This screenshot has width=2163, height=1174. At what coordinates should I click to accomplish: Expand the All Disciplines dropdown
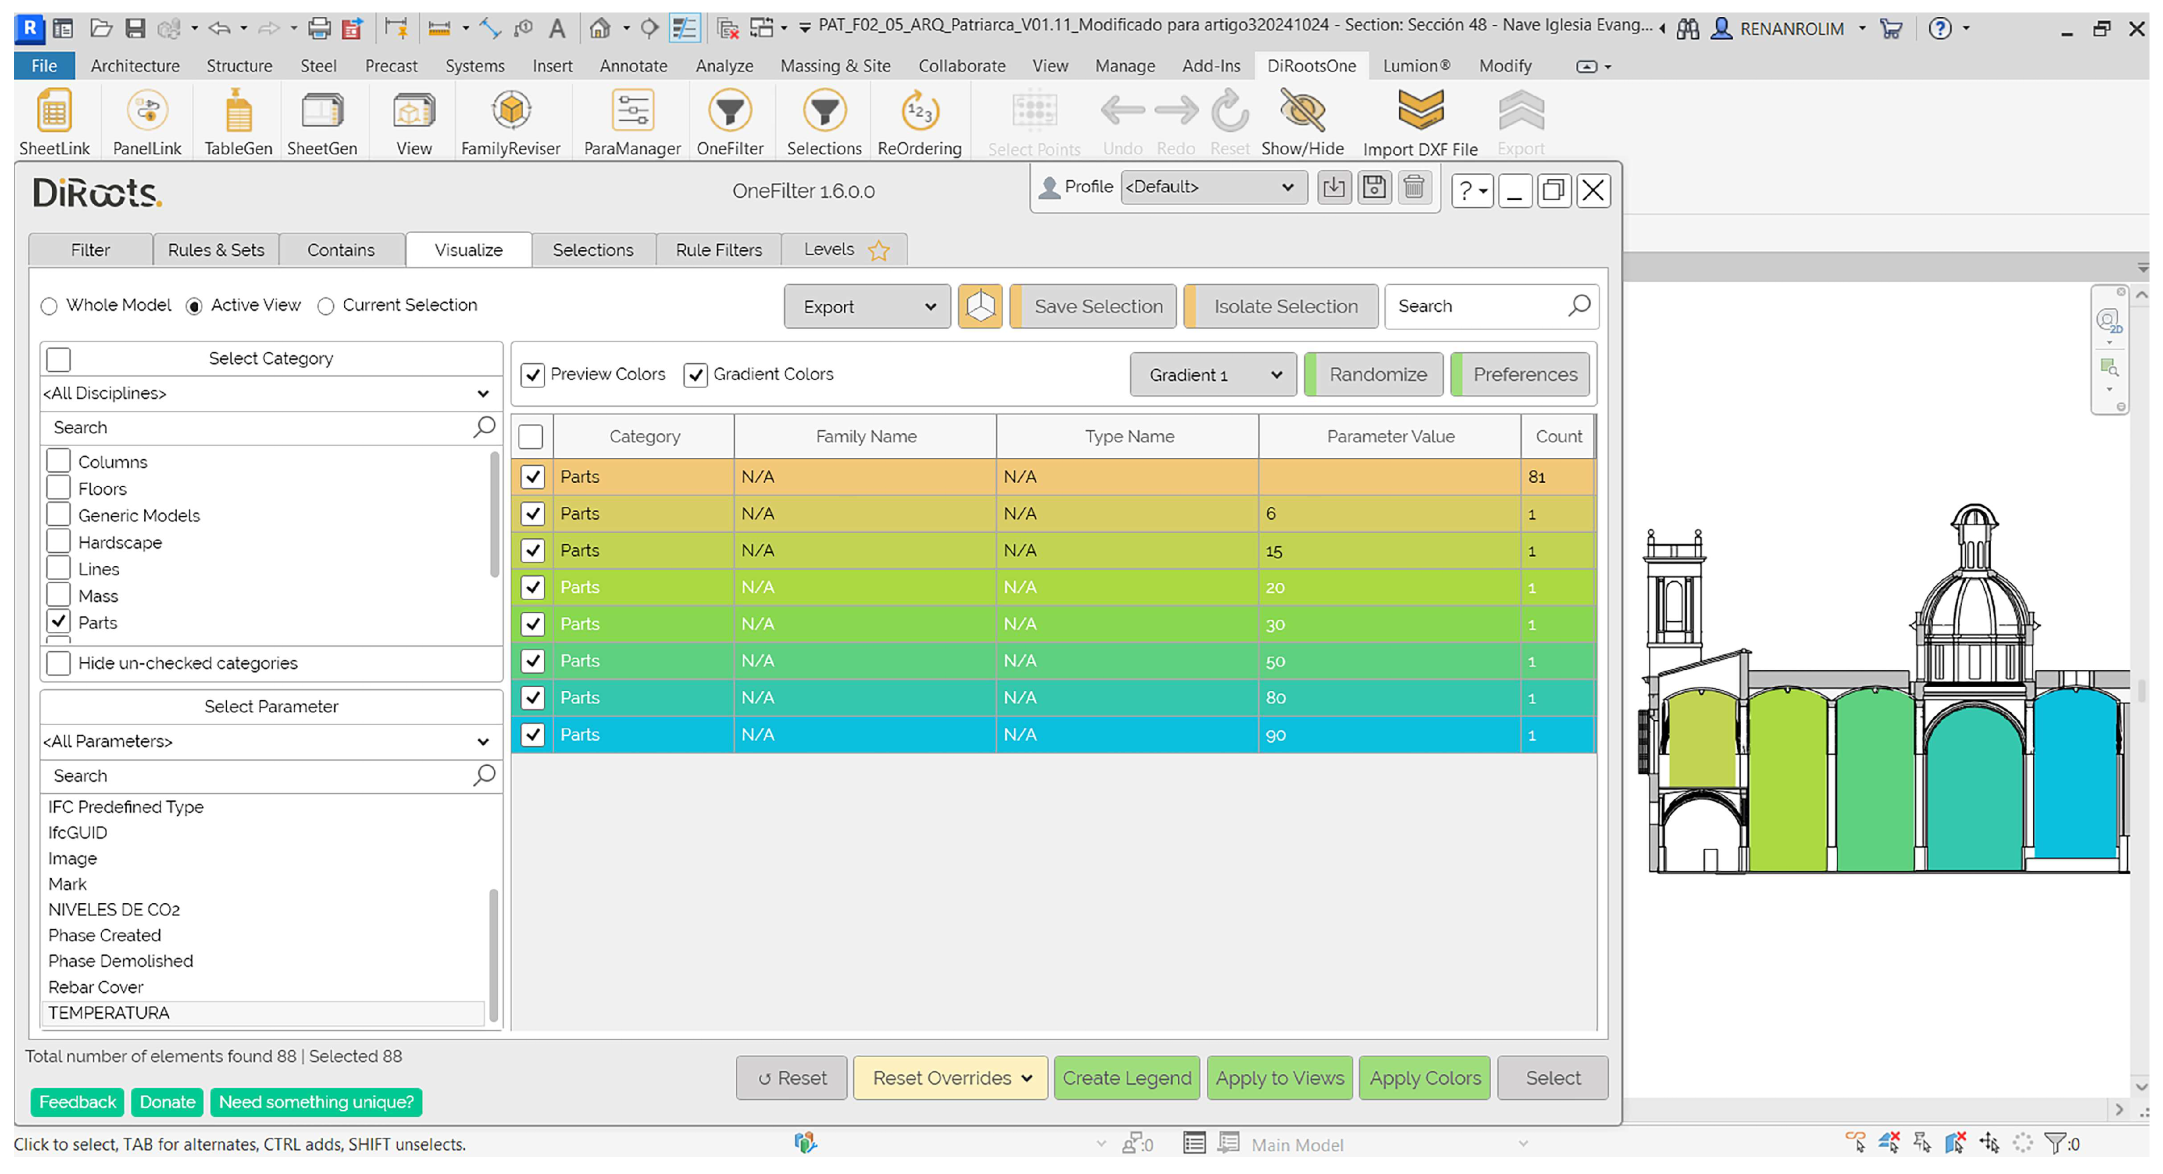click(268, 394)
